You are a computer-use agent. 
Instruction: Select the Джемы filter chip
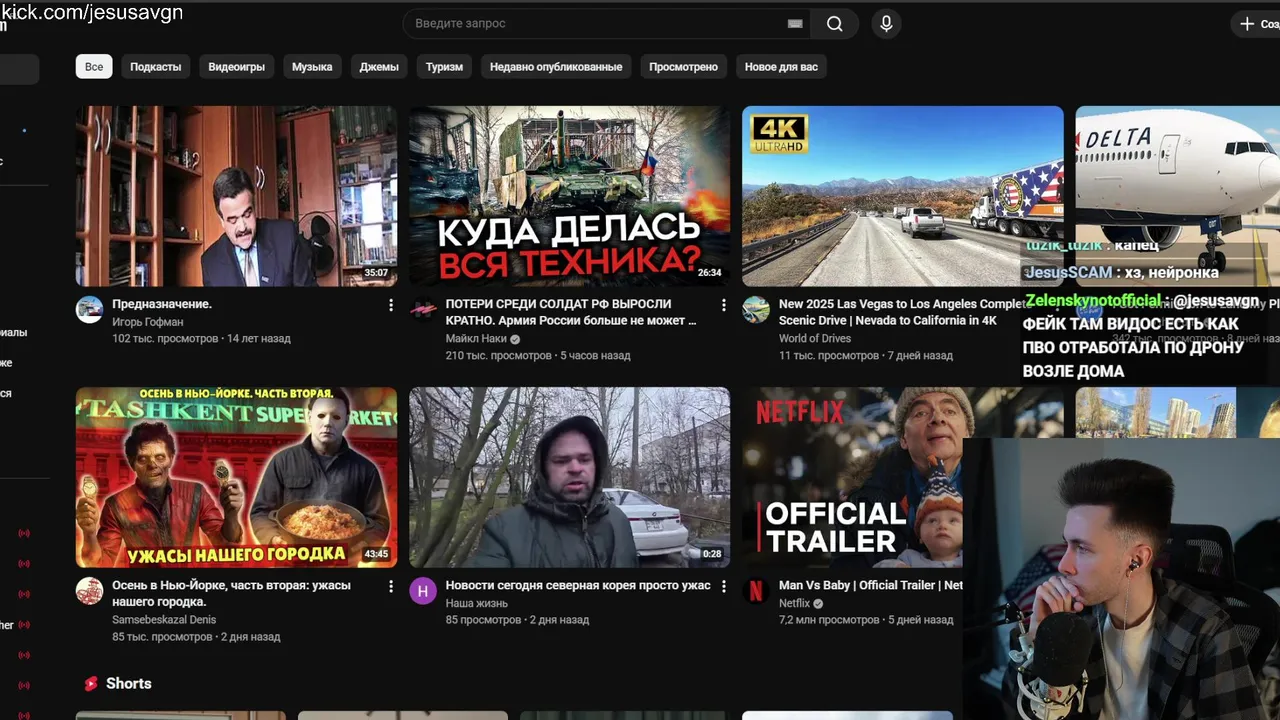[379, 67]
